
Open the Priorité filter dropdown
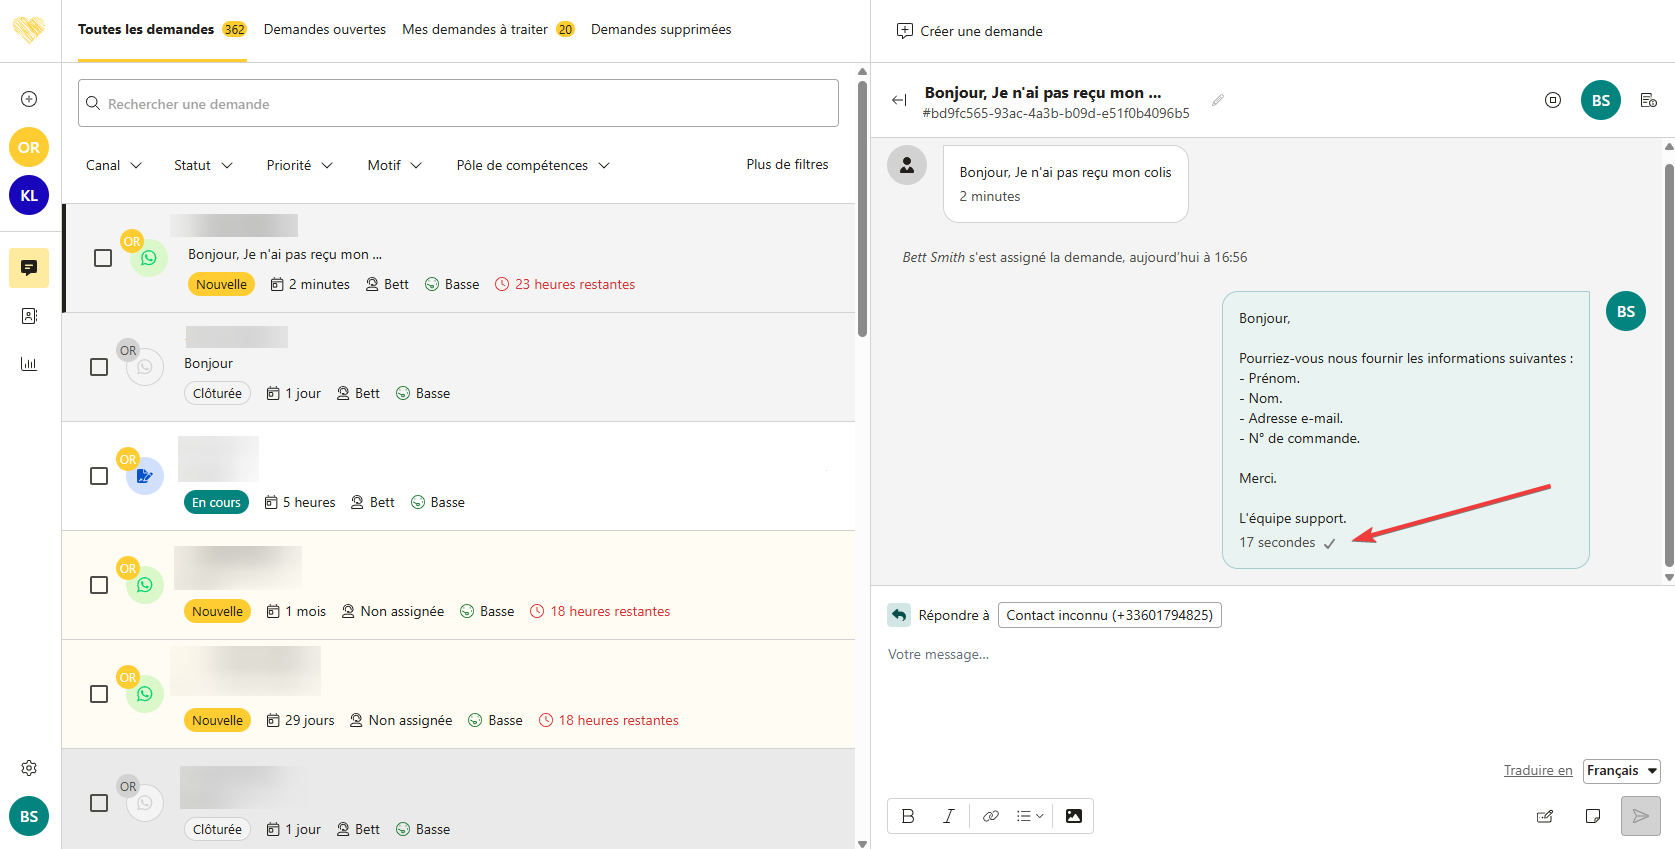point(299,165)
